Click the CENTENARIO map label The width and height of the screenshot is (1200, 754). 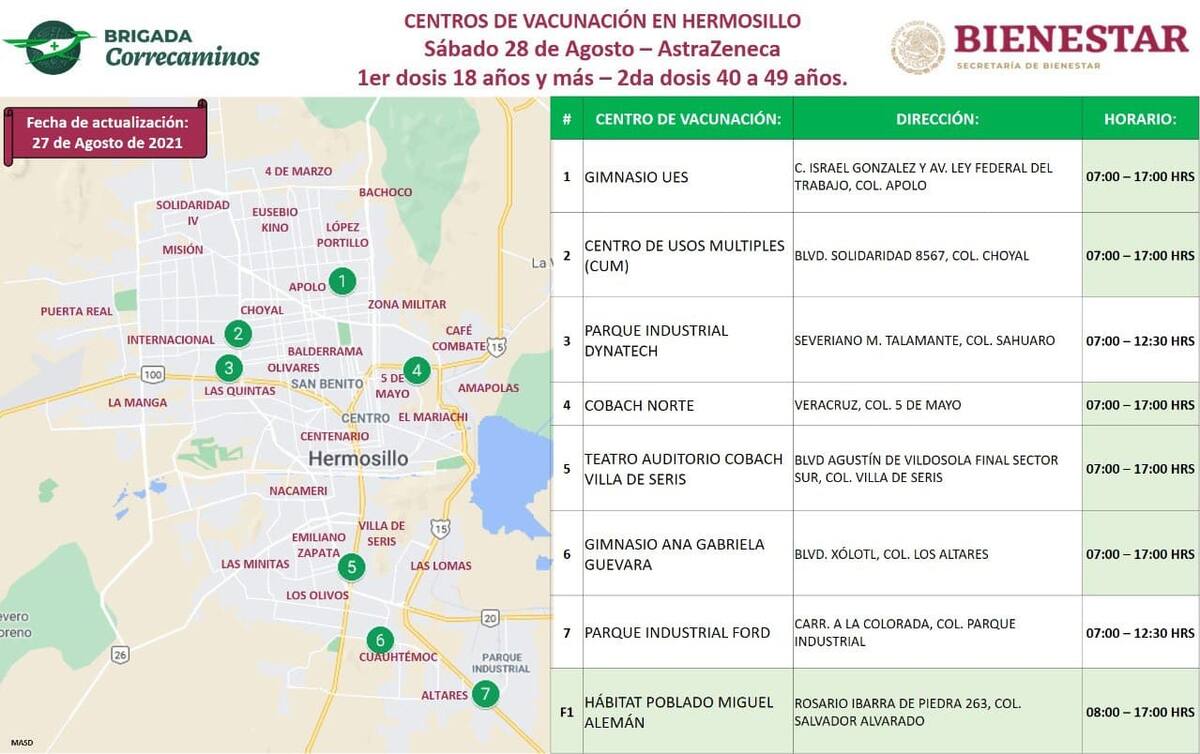tap(335, 436)
